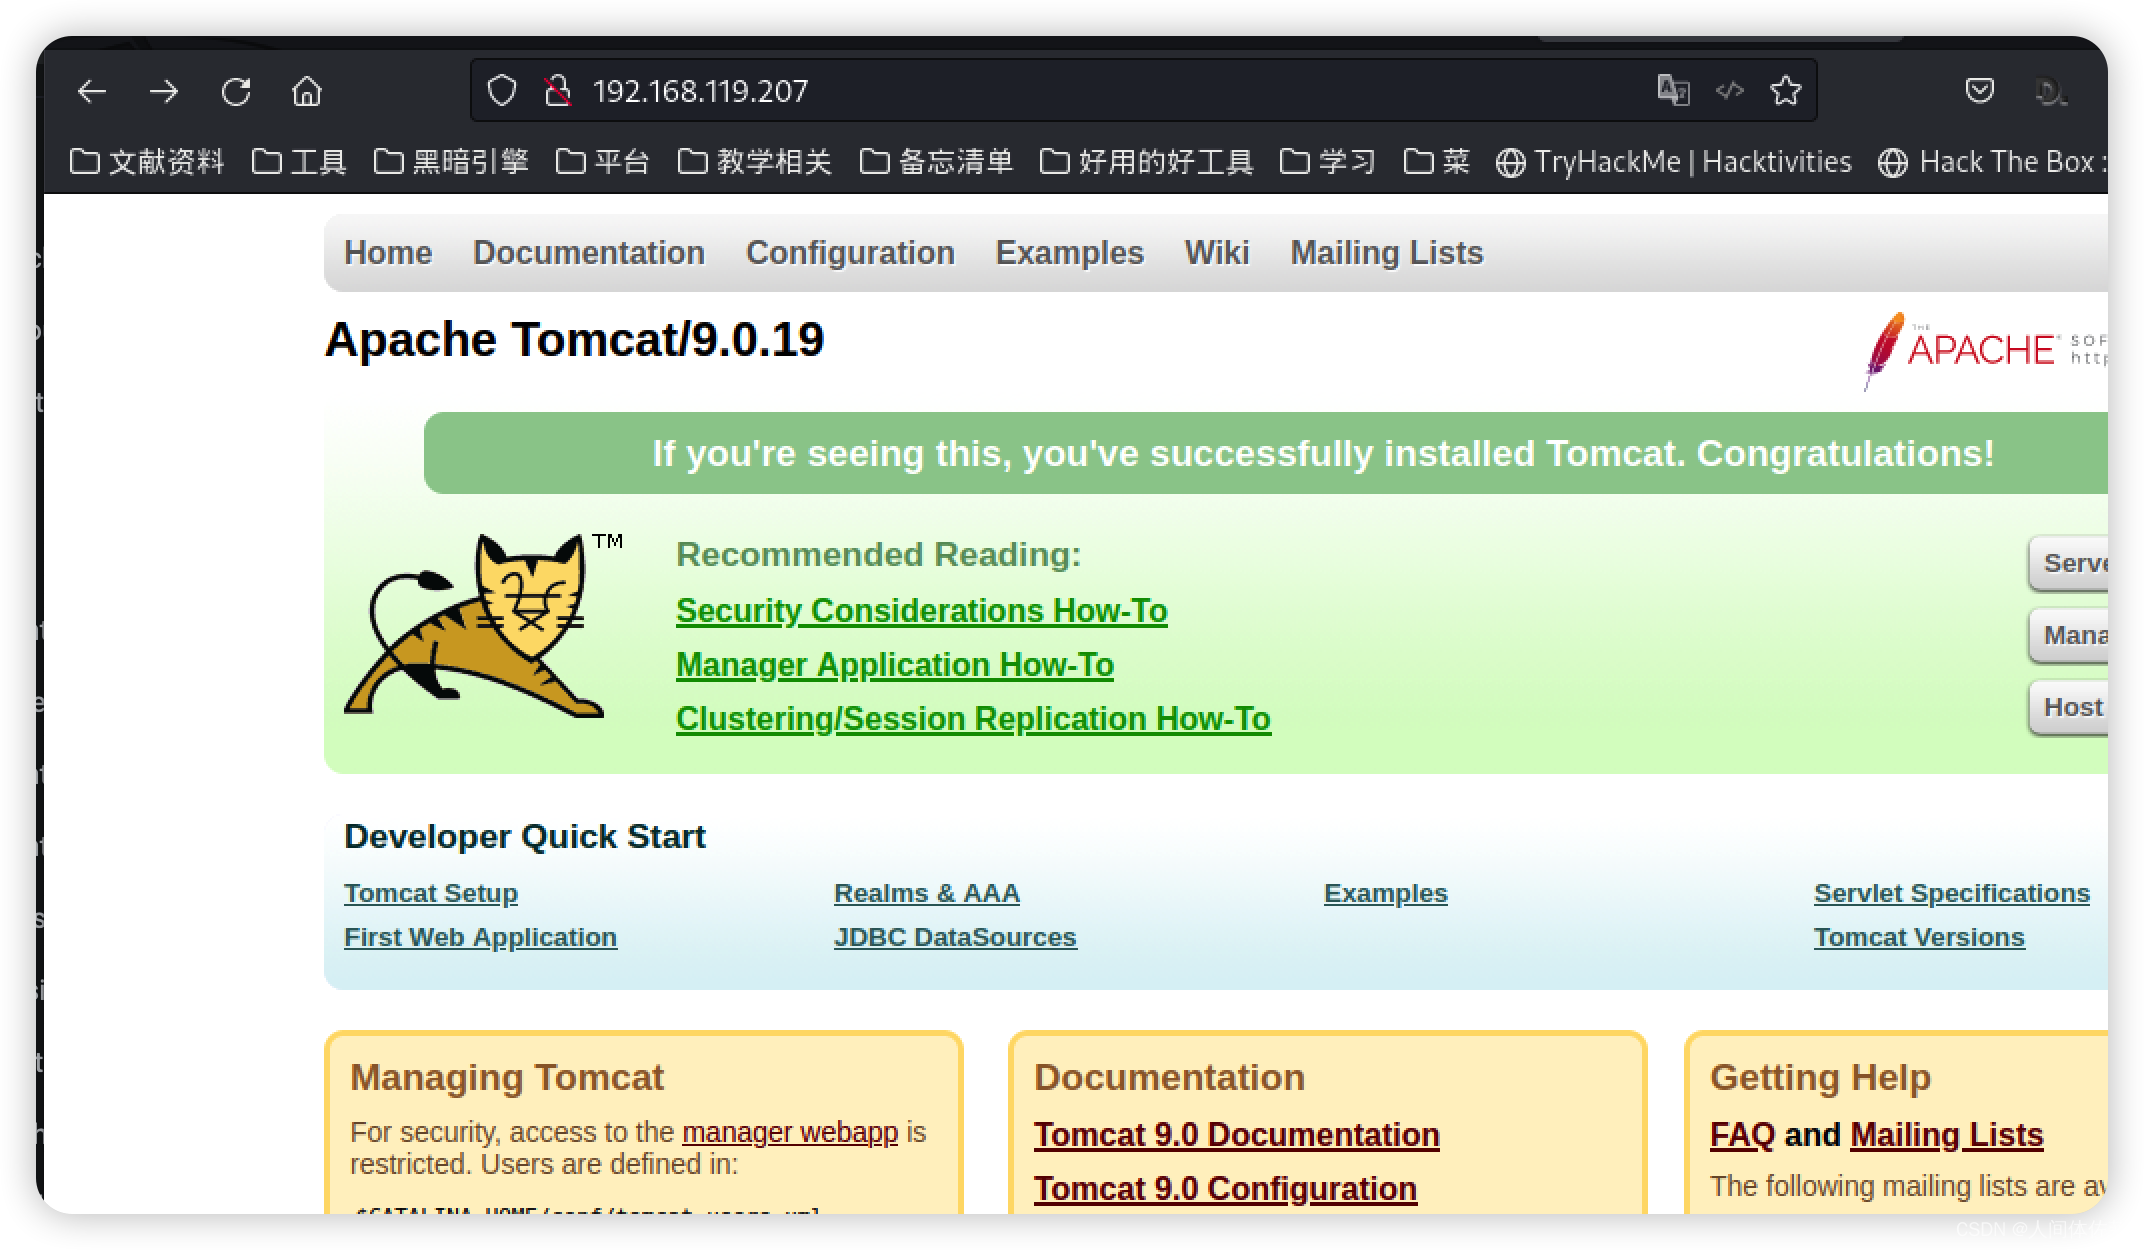The width and height of the screenshot is (2144, 1250).
Task: Select Mailing Lists in Tomcat navigation
Action: pyautogui.click(x=1387, y=253)
